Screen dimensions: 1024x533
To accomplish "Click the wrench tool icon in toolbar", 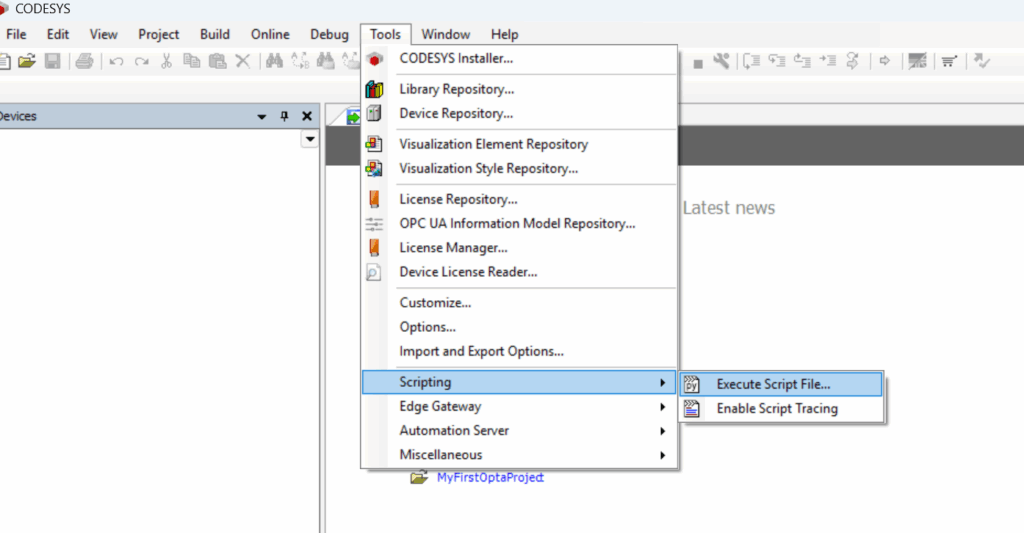I will tap(721, 61).
